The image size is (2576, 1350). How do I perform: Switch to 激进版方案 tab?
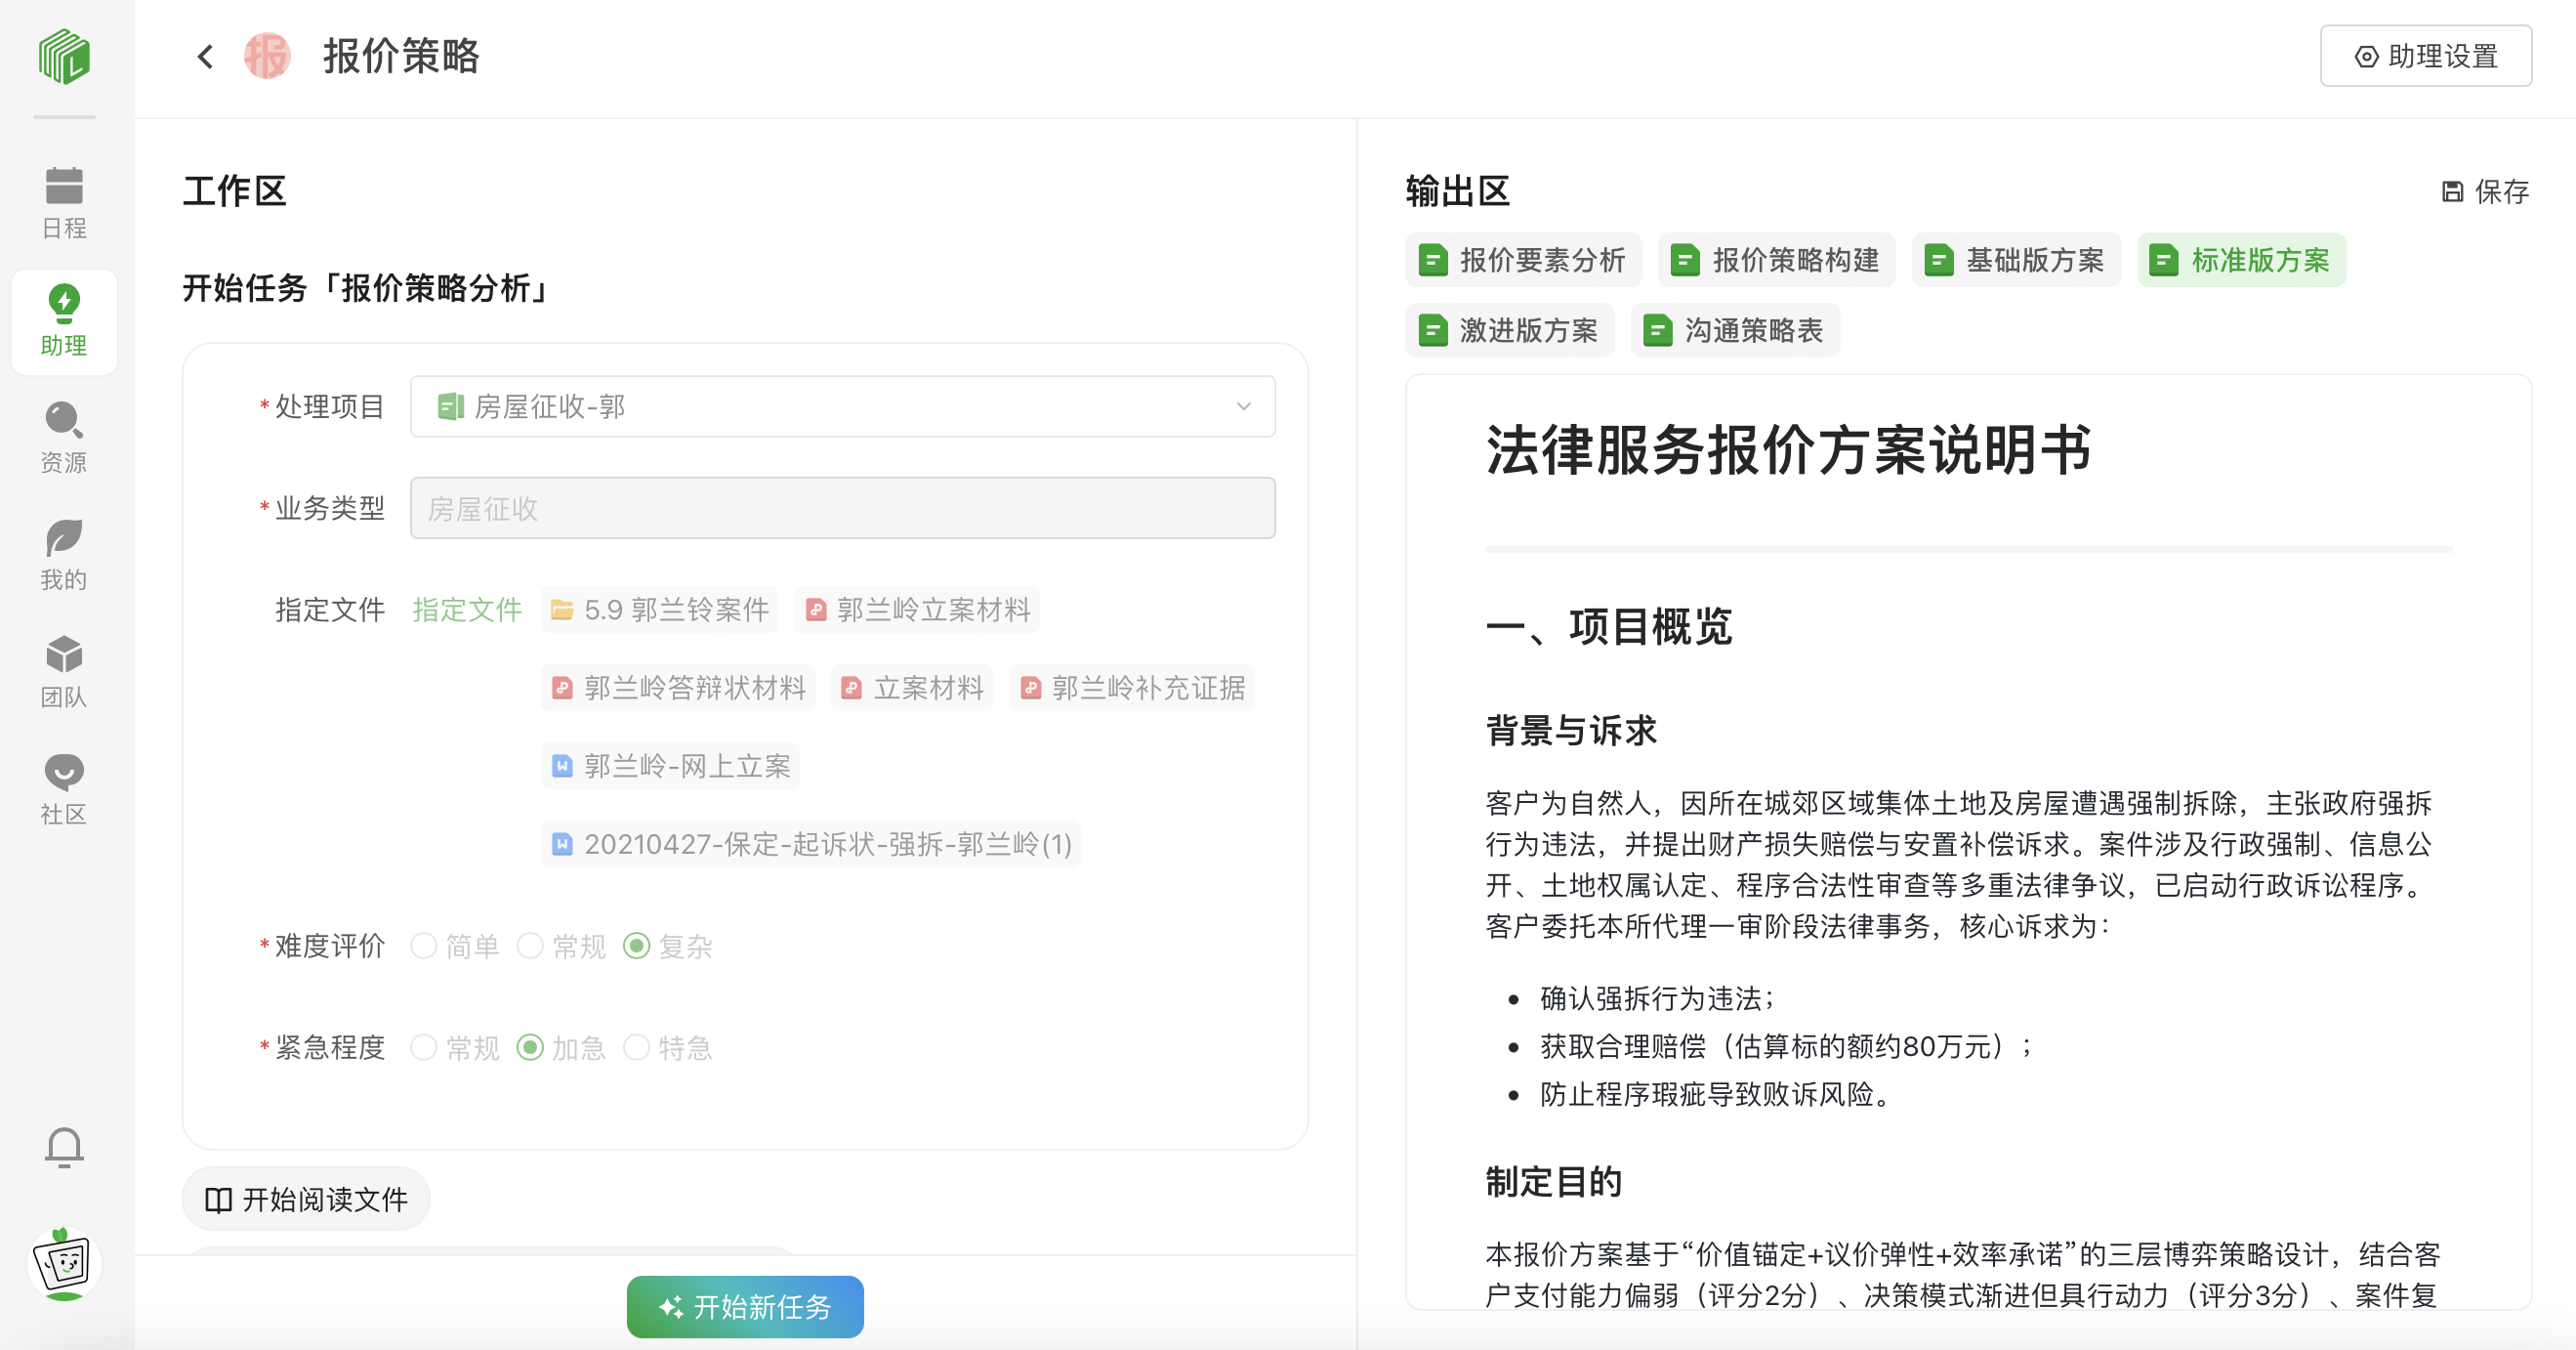(x=1509, y=330)
